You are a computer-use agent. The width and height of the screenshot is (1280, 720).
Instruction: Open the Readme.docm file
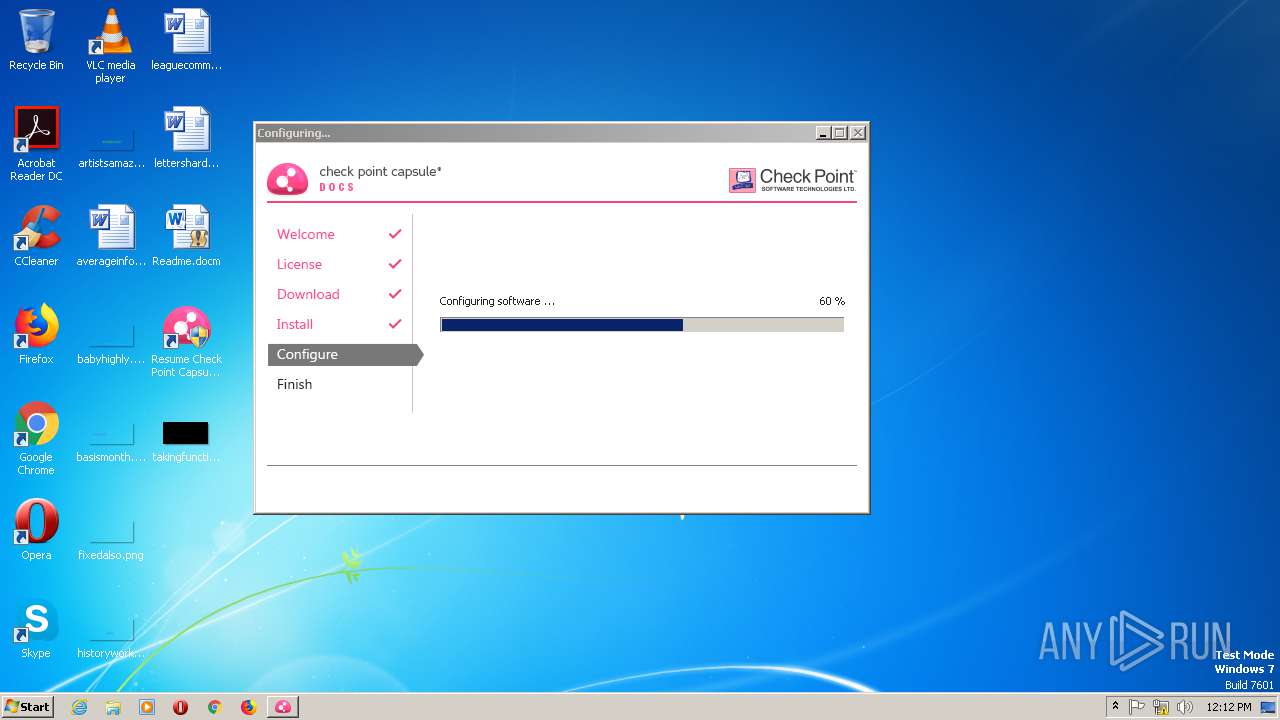coord(186,236)
